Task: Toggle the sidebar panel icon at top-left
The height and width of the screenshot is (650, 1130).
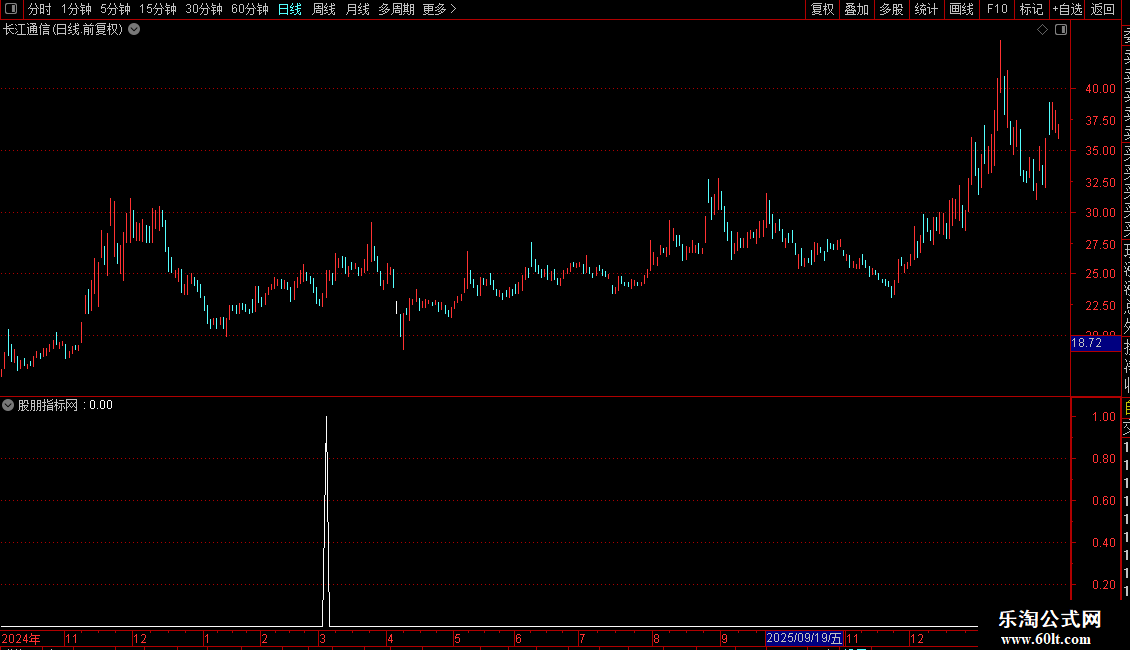Action: tap(11, 9)
